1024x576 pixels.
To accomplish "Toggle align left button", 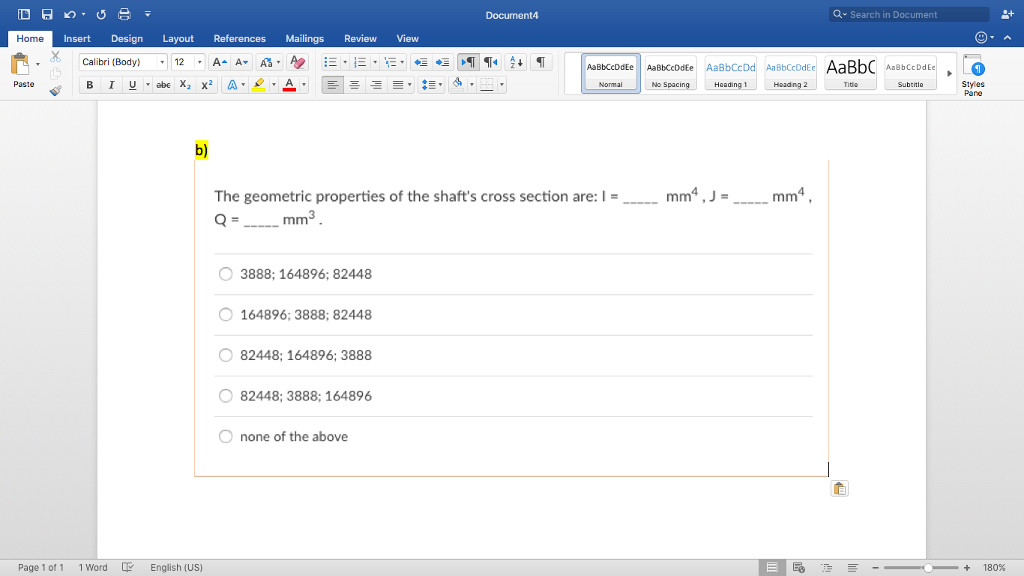I will coord(332,85).
